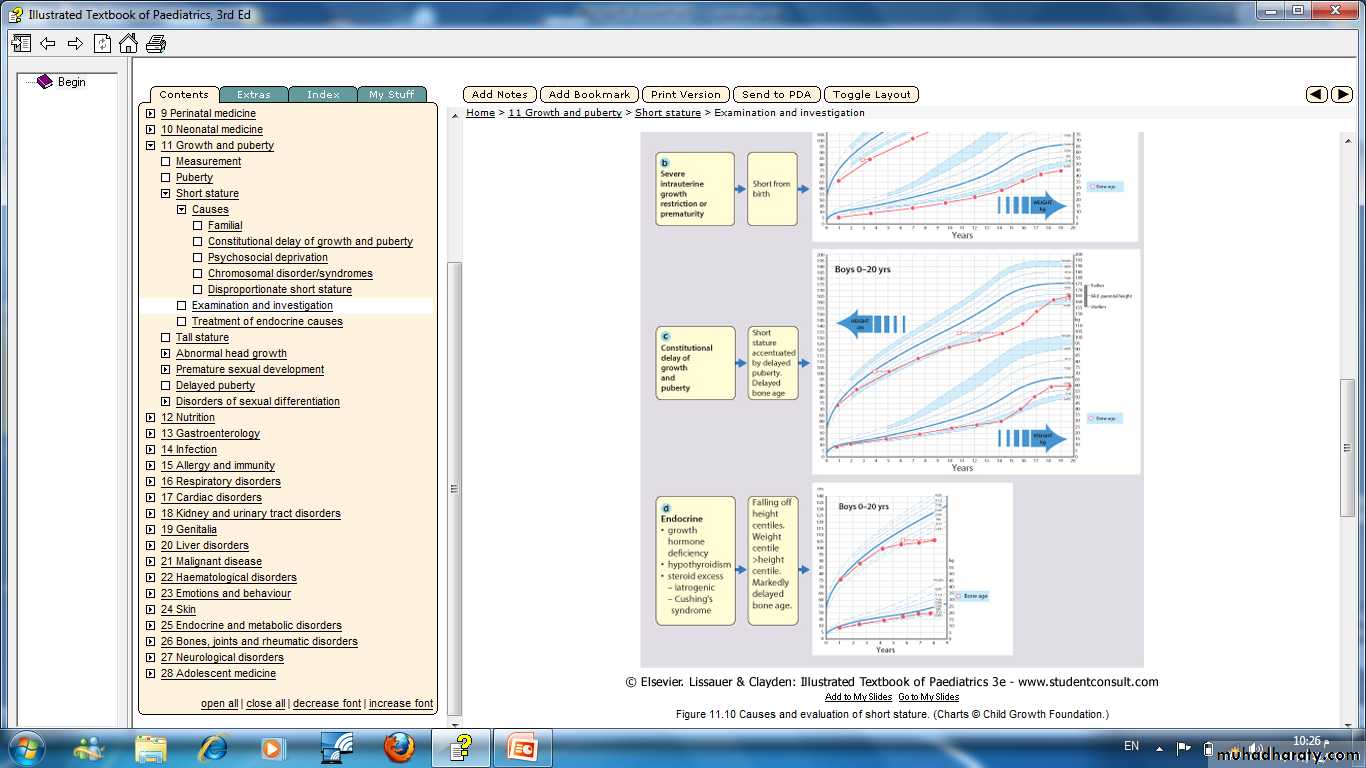Open Firefox from the taskbar
The image size is (1366, 768).
pyautogui.click(x=398, y=747)
